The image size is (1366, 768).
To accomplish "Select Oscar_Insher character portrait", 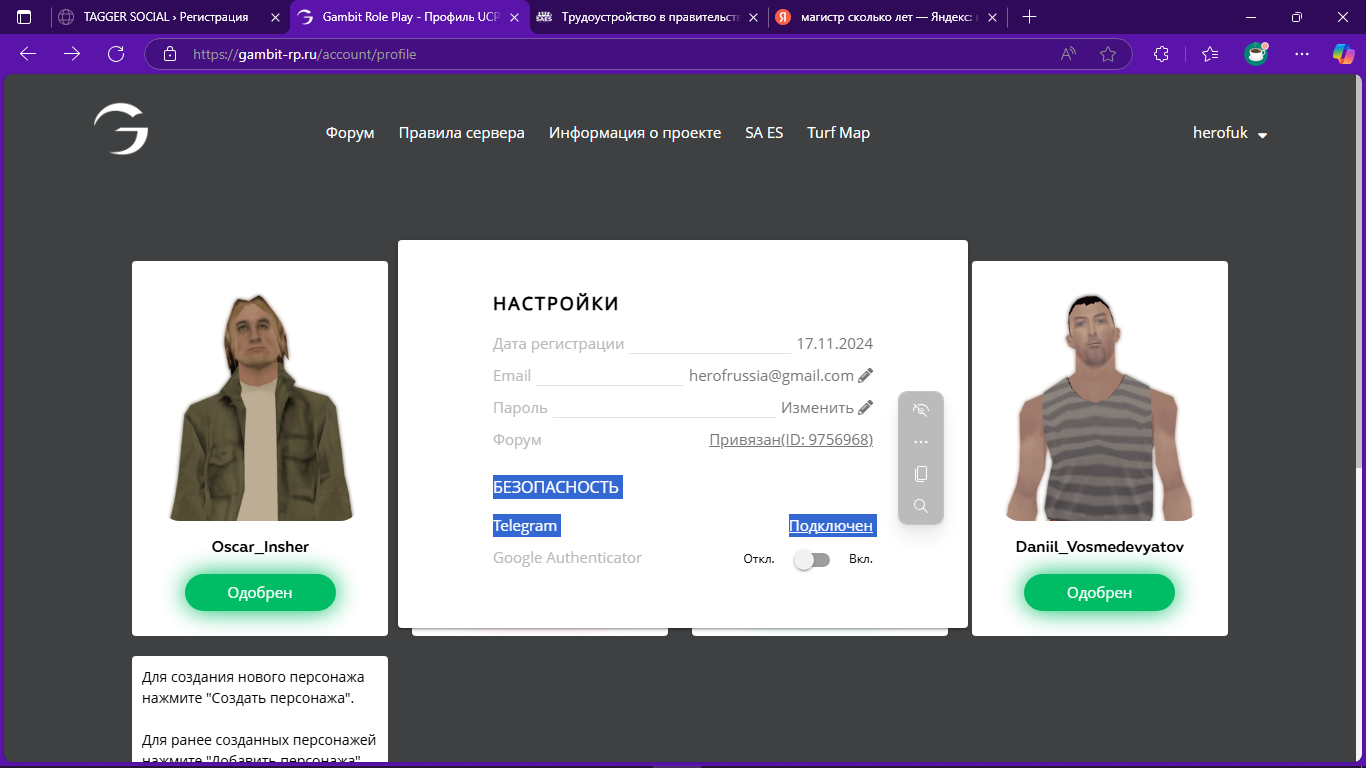I will [x=260, y=406].
